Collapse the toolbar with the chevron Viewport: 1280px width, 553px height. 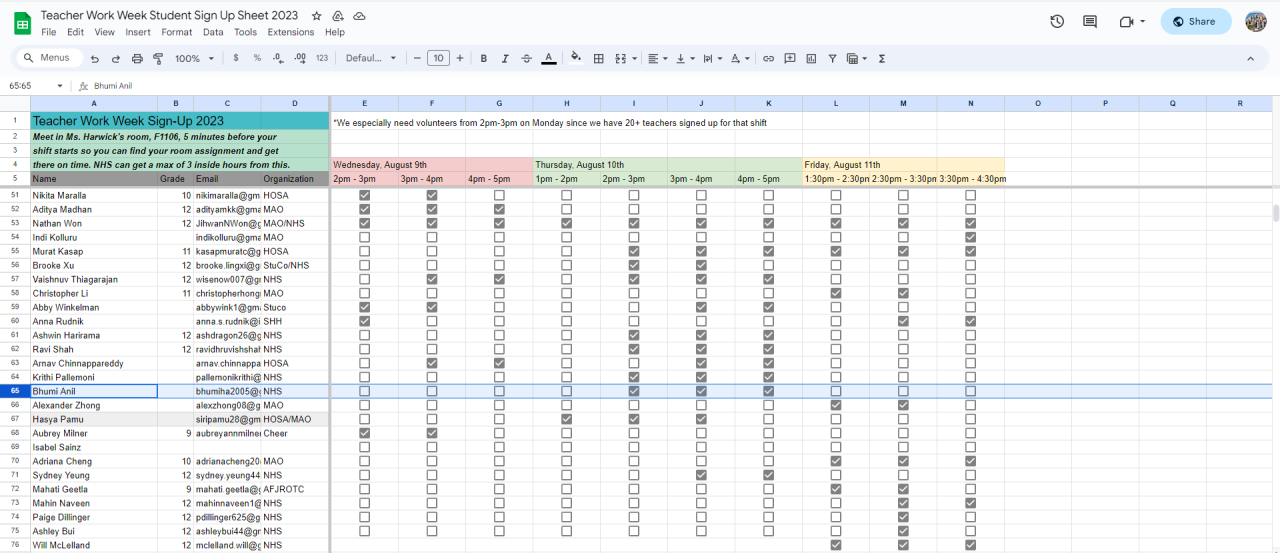coord(1250,59)
